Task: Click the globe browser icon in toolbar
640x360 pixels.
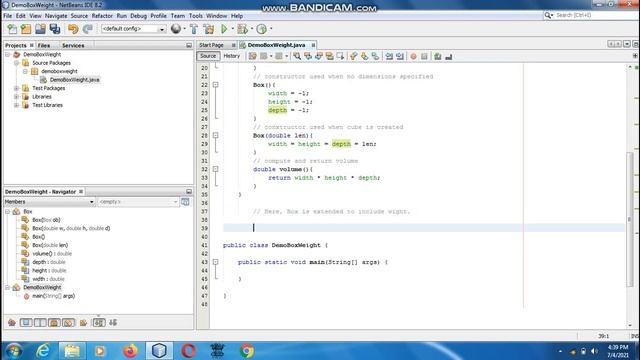Action: [176, 29]
